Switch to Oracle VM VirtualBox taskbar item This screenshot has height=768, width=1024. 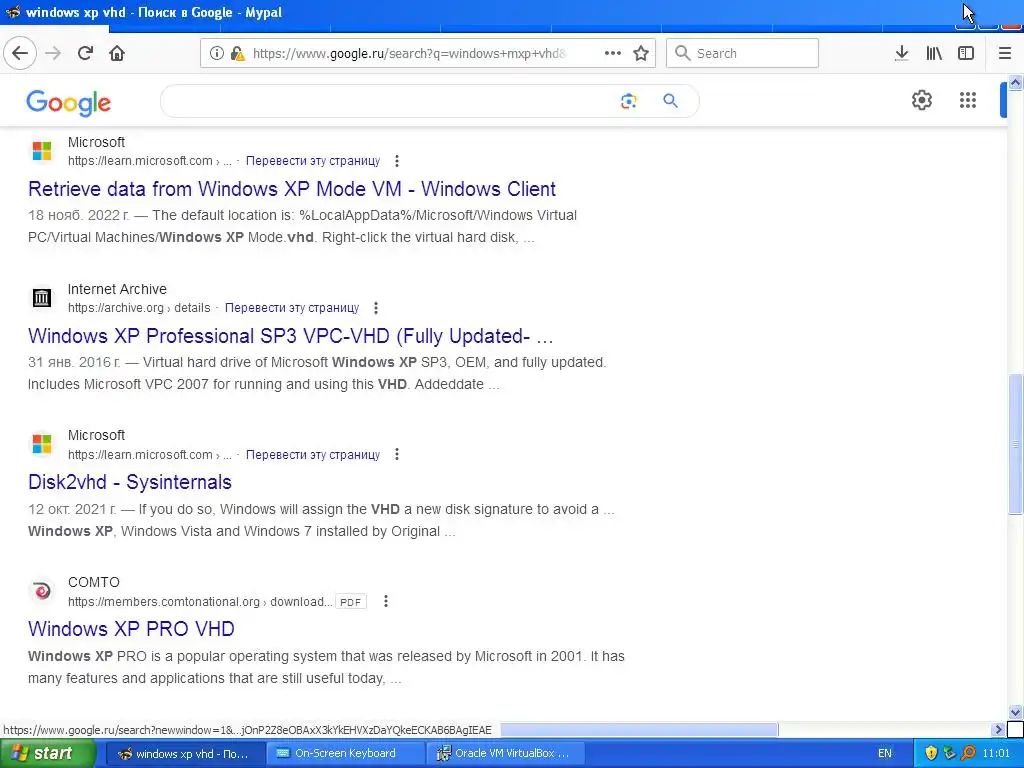pyautogui.click(x=505, y=754)
